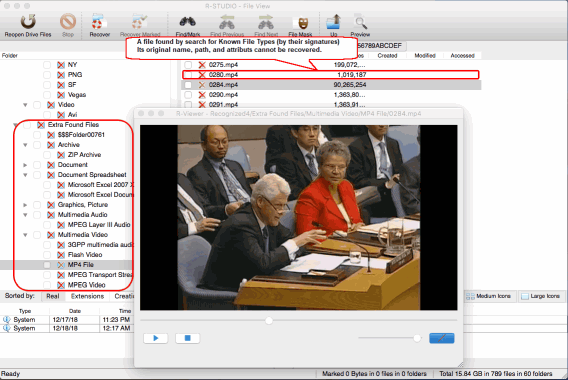Click the video playback position slider

[298, 321]
